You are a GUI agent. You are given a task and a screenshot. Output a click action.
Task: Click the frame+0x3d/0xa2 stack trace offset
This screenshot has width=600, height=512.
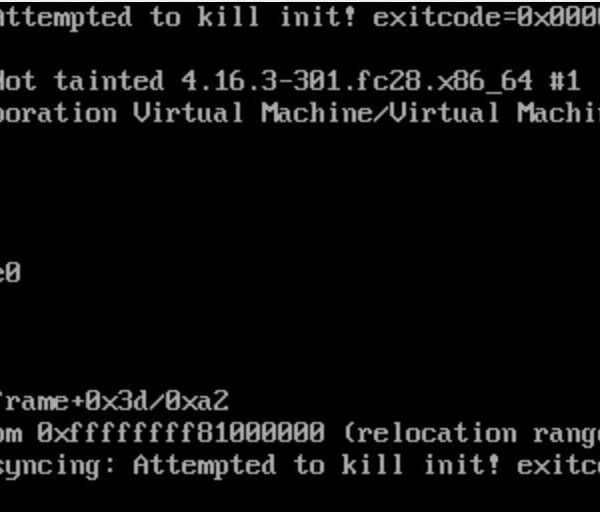click(x=114, y=401)
